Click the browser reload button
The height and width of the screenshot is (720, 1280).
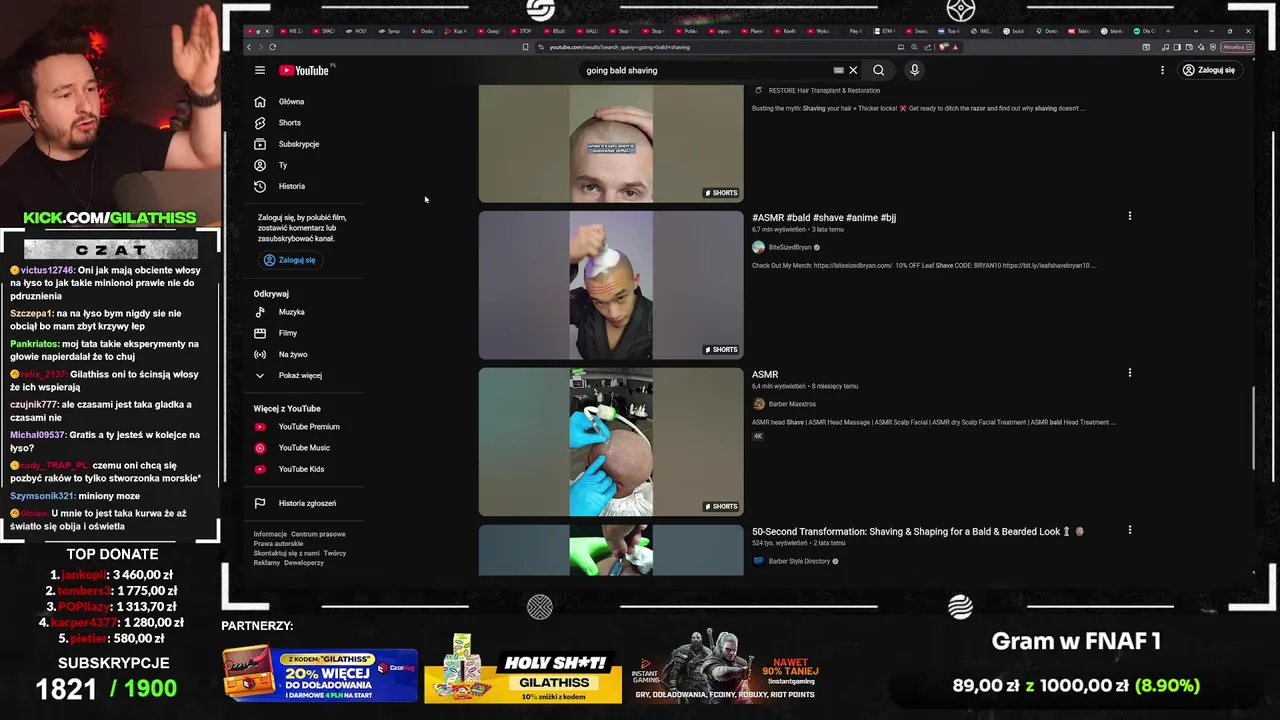click(x=272, y=47)
